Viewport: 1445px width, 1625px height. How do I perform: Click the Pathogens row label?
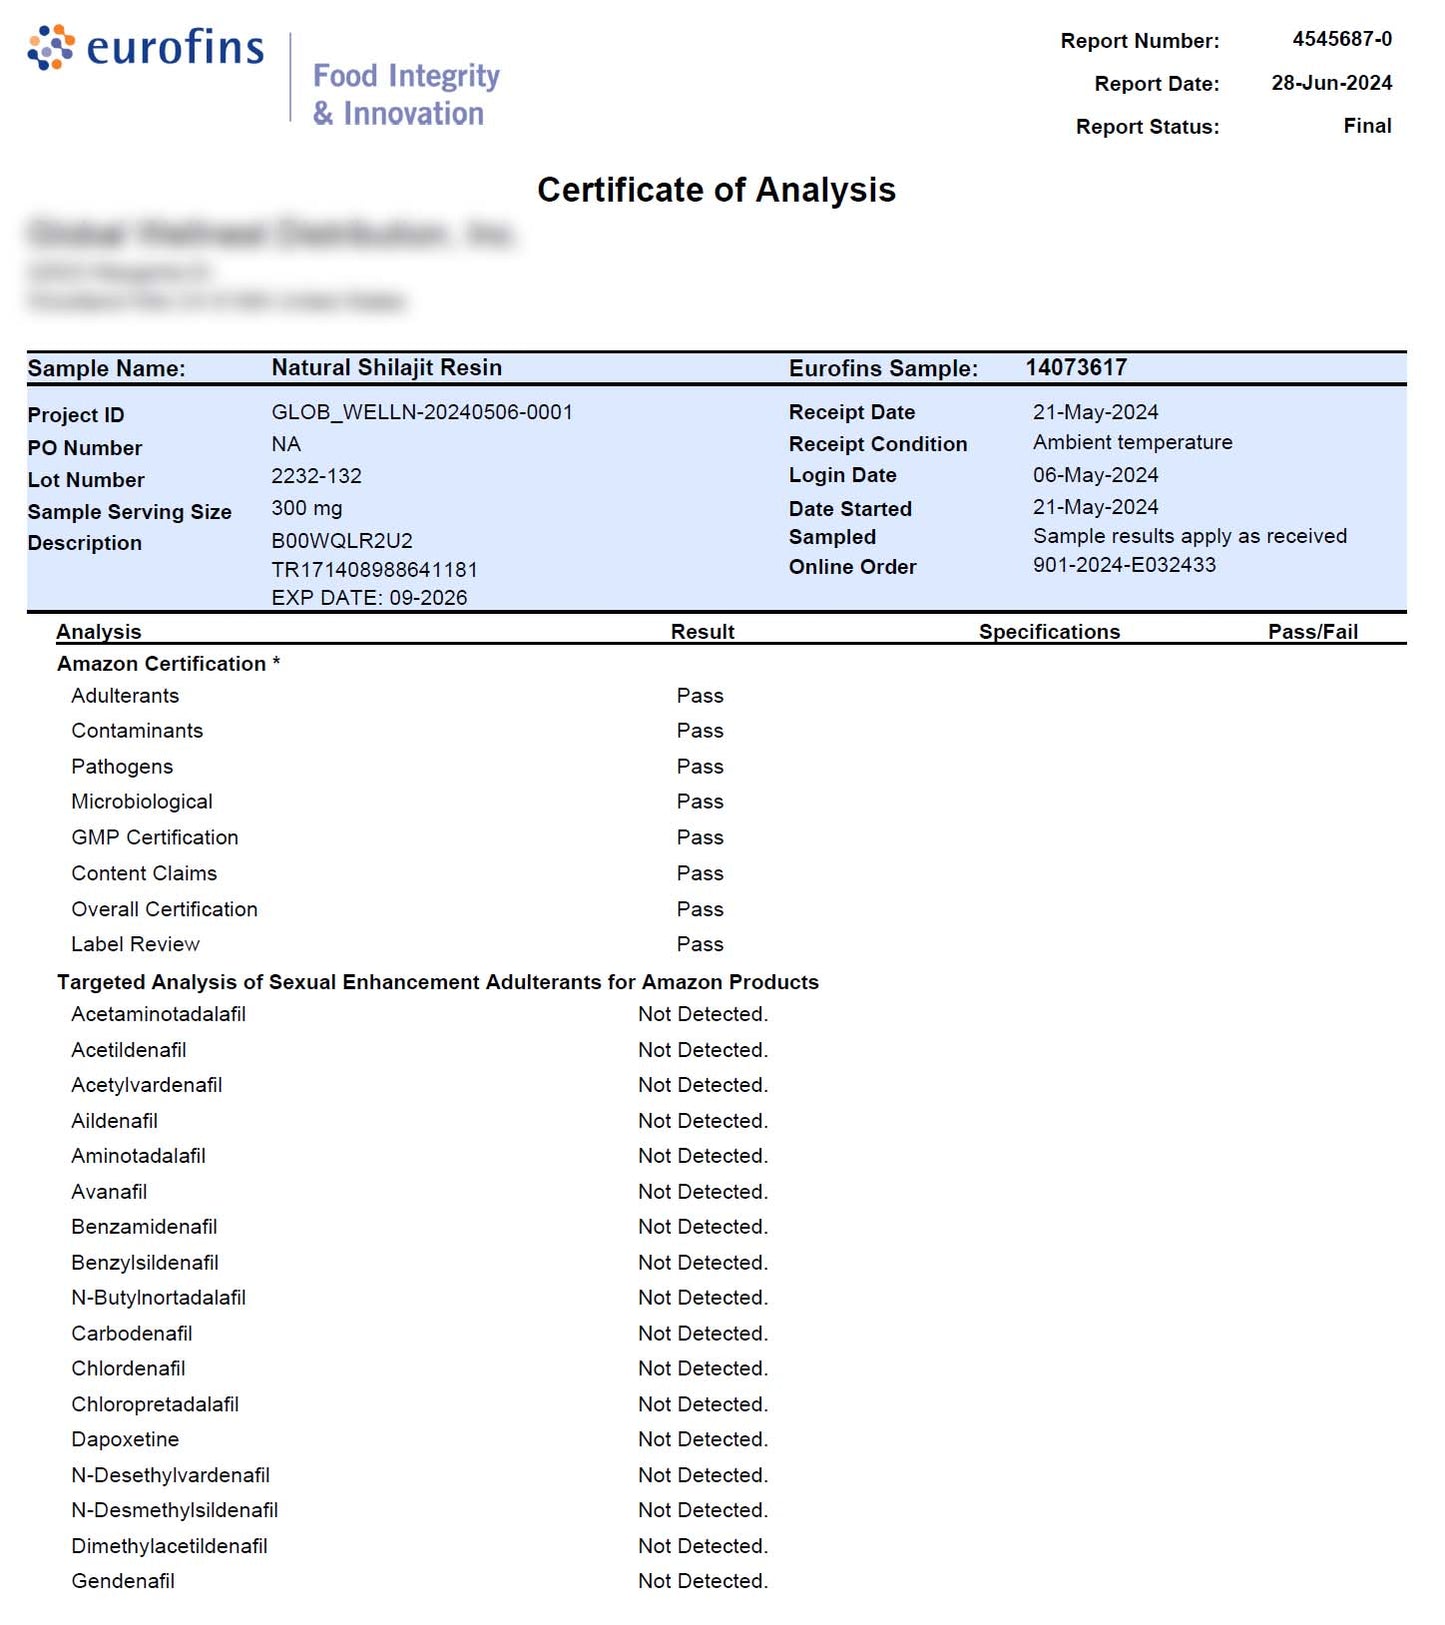[122, 767]
